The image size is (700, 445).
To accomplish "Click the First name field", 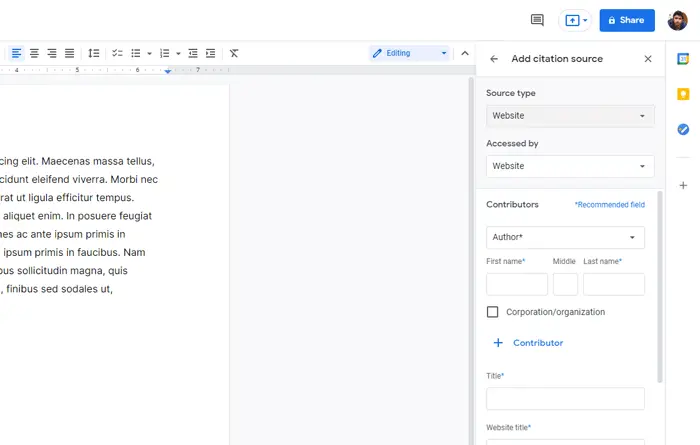I will (517, 284).
